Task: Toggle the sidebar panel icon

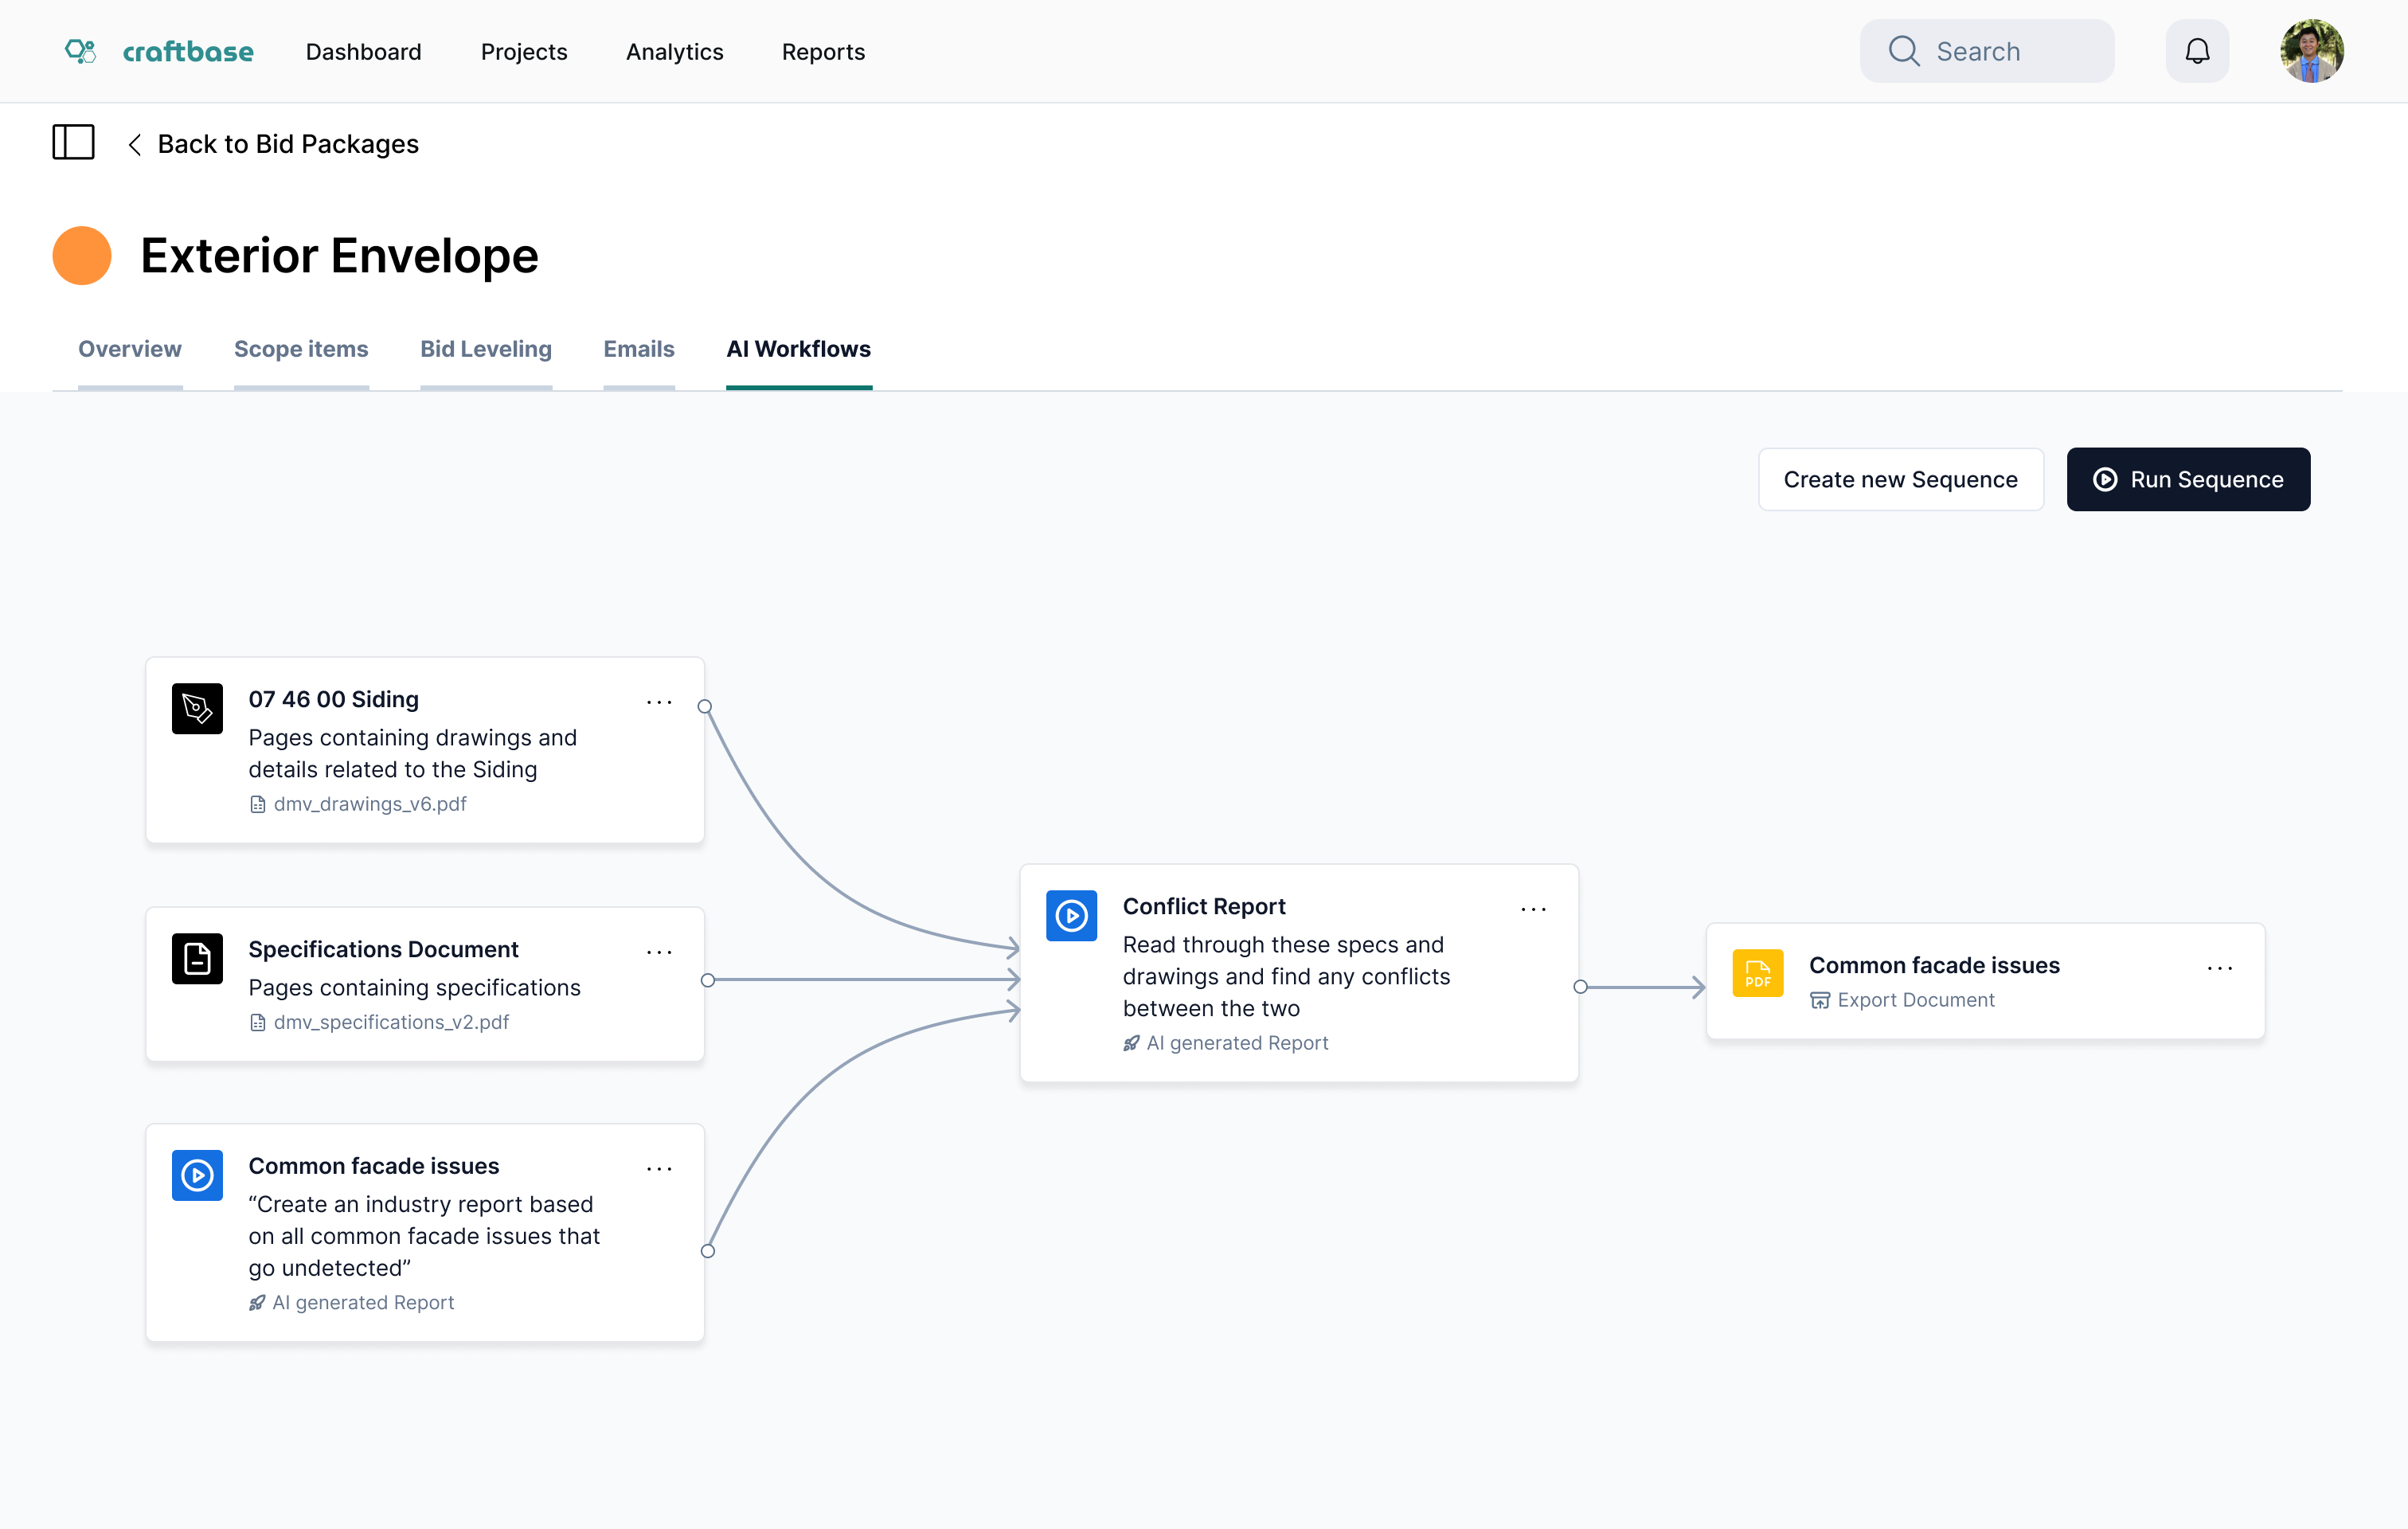Action: point(73,143)
